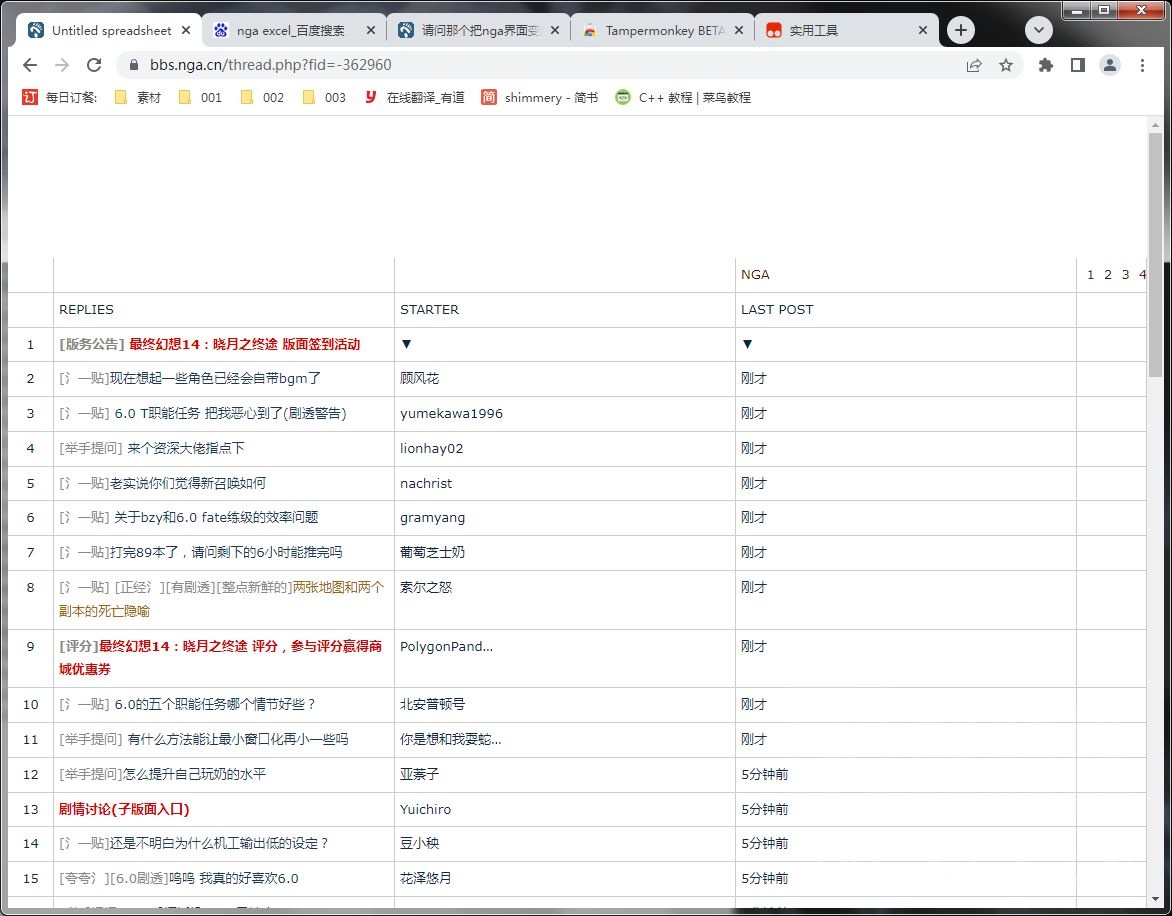The width and height of the screenshot is (1172, 916).
Task: Open the LAST POST column filter arrow
Action: [747, 344]
